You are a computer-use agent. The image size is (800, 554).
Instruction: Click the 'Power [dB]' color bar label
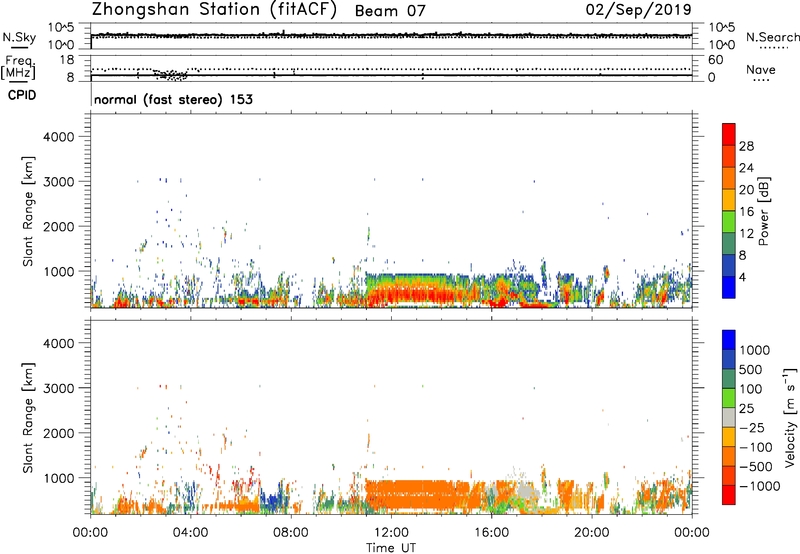coord(763,211)
